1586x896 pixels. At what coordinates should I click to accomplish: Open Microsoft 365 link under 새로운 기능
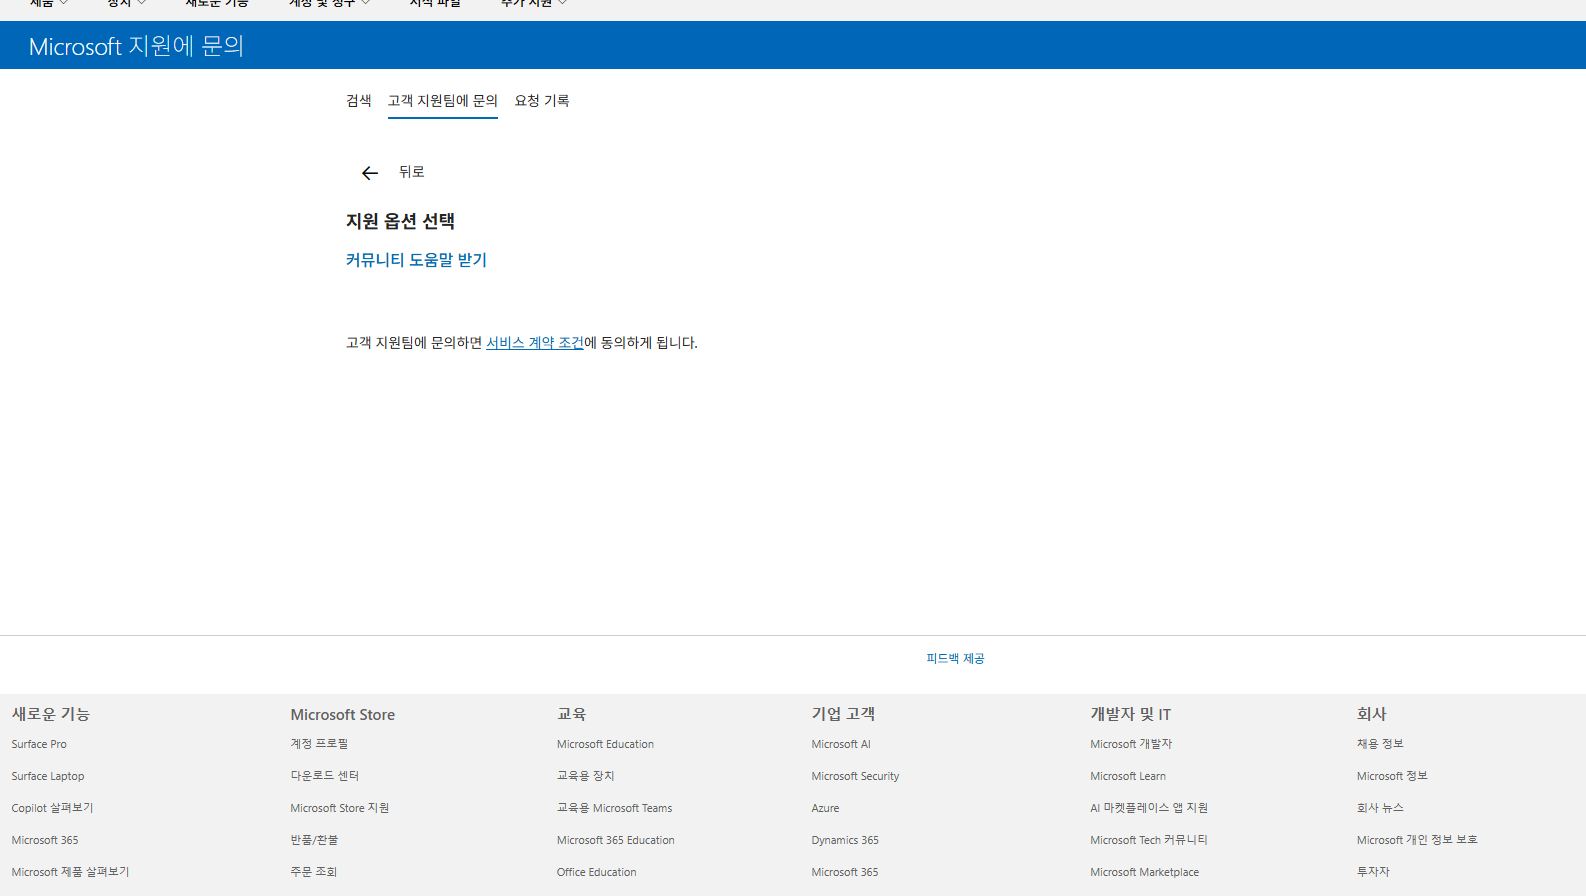tap(45, 840)
